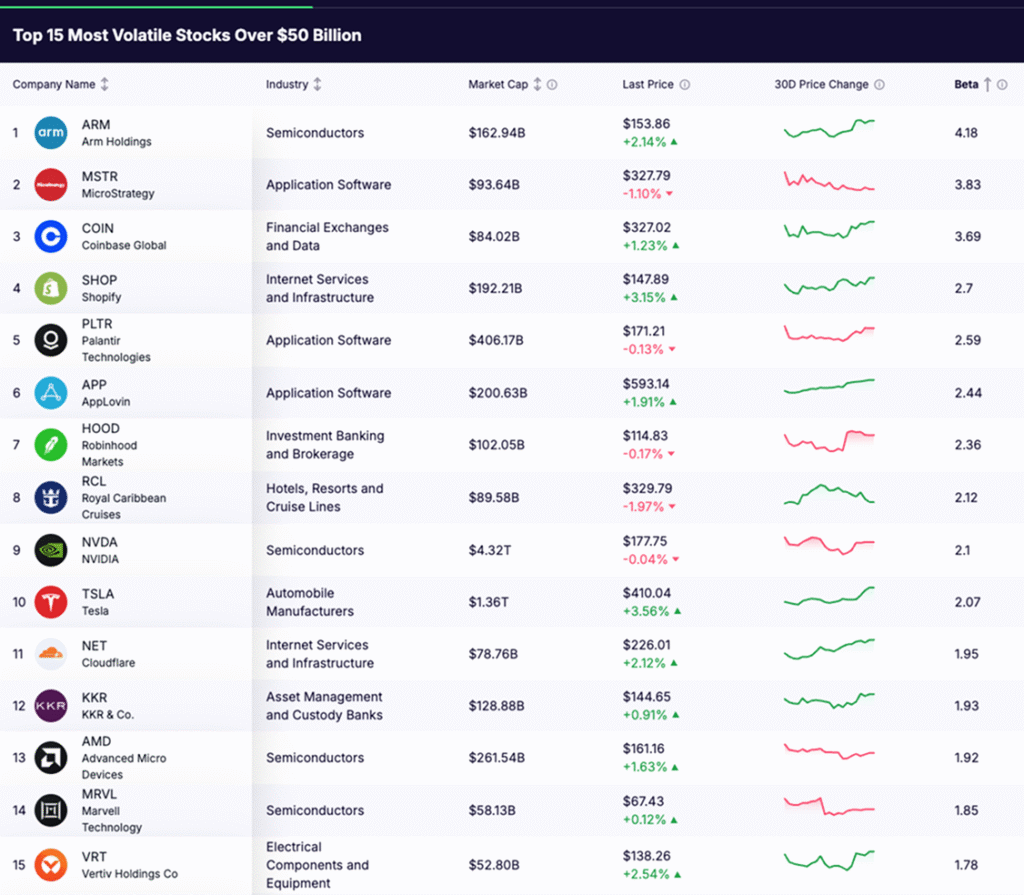Screen dimensions: 1024x895
Task: Click the Cloudflare logo
Action: pos(49,653)
